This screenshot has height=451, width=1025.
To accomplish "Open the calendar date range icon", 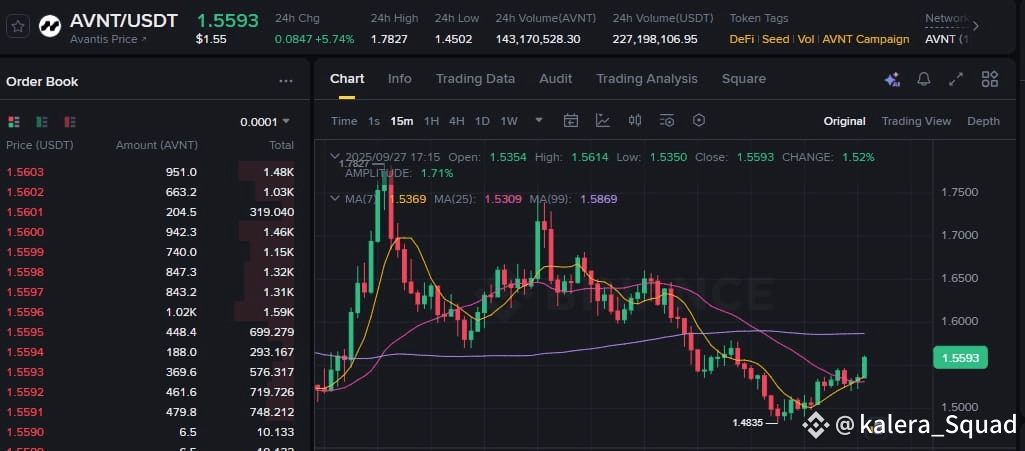I will [x=571, y=120].
